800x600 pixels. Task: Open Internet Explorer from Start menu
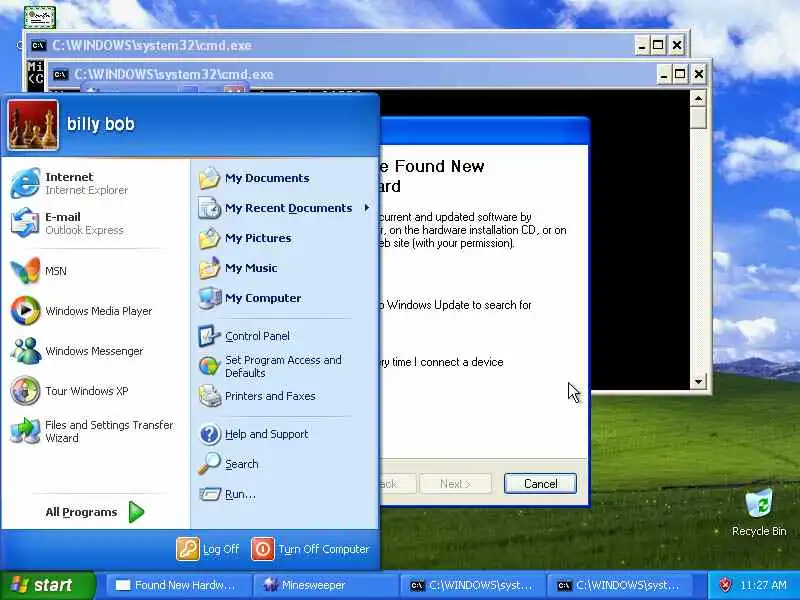[95, 183]
